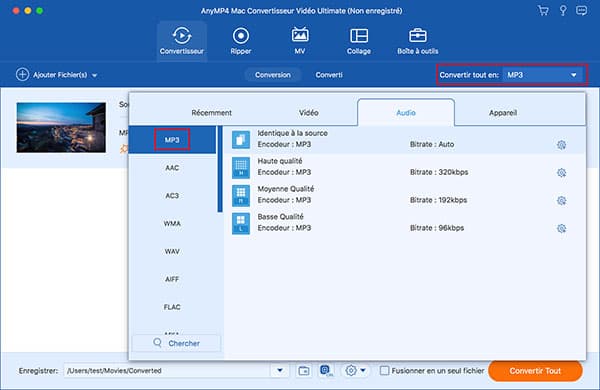Open custom settings for Identique à la source
Image resolution: width=600 pixels, height=390 pixels.
pyautogui.click(x=561, y=145)
